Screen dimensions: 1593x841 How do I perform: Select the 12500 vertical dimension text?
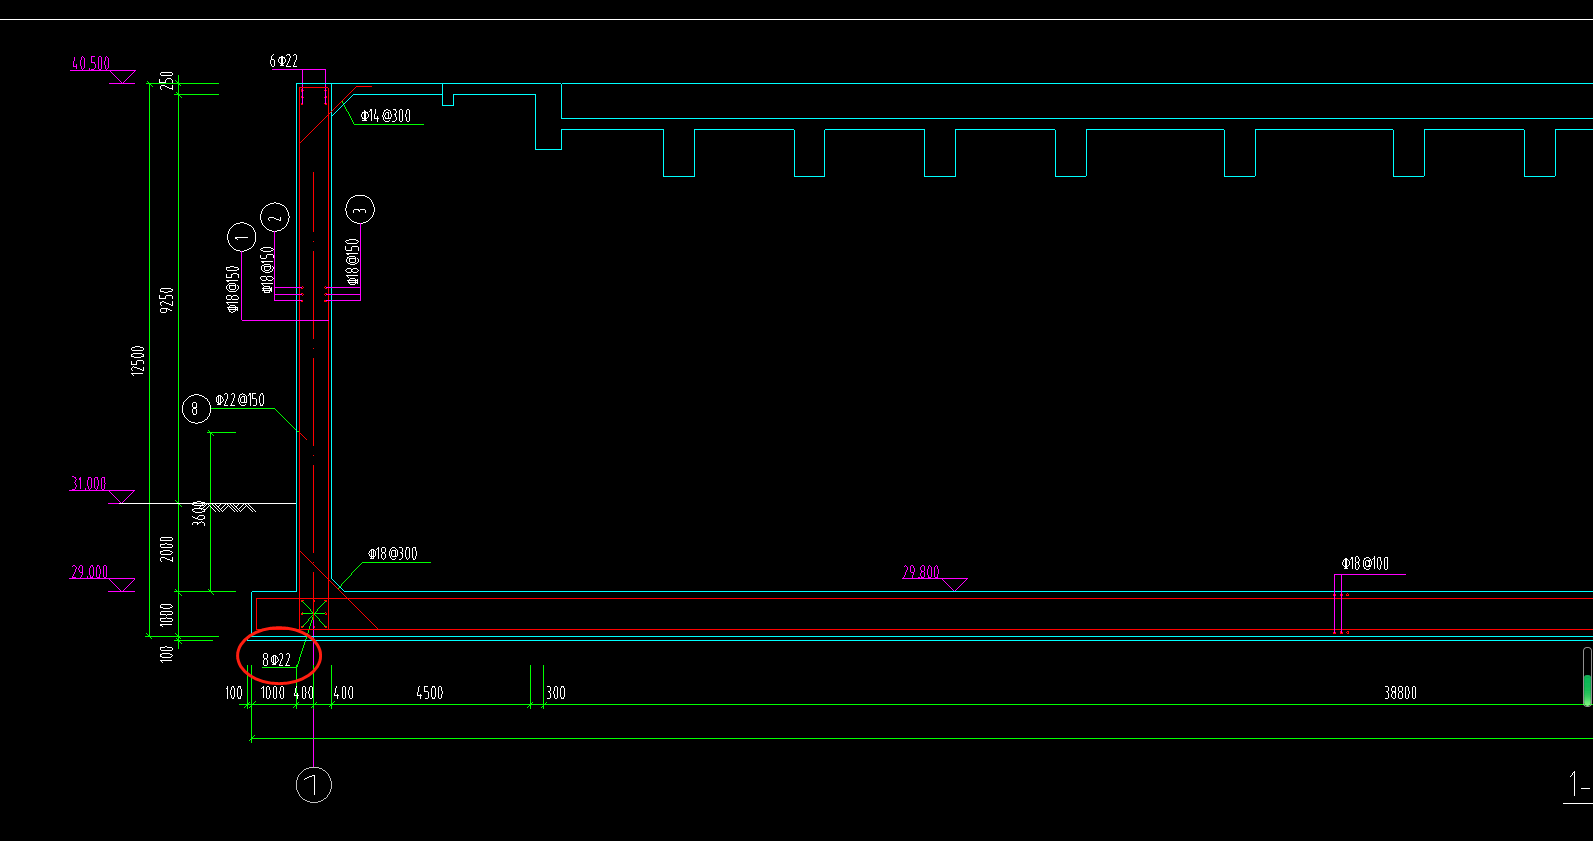point(138,360)
